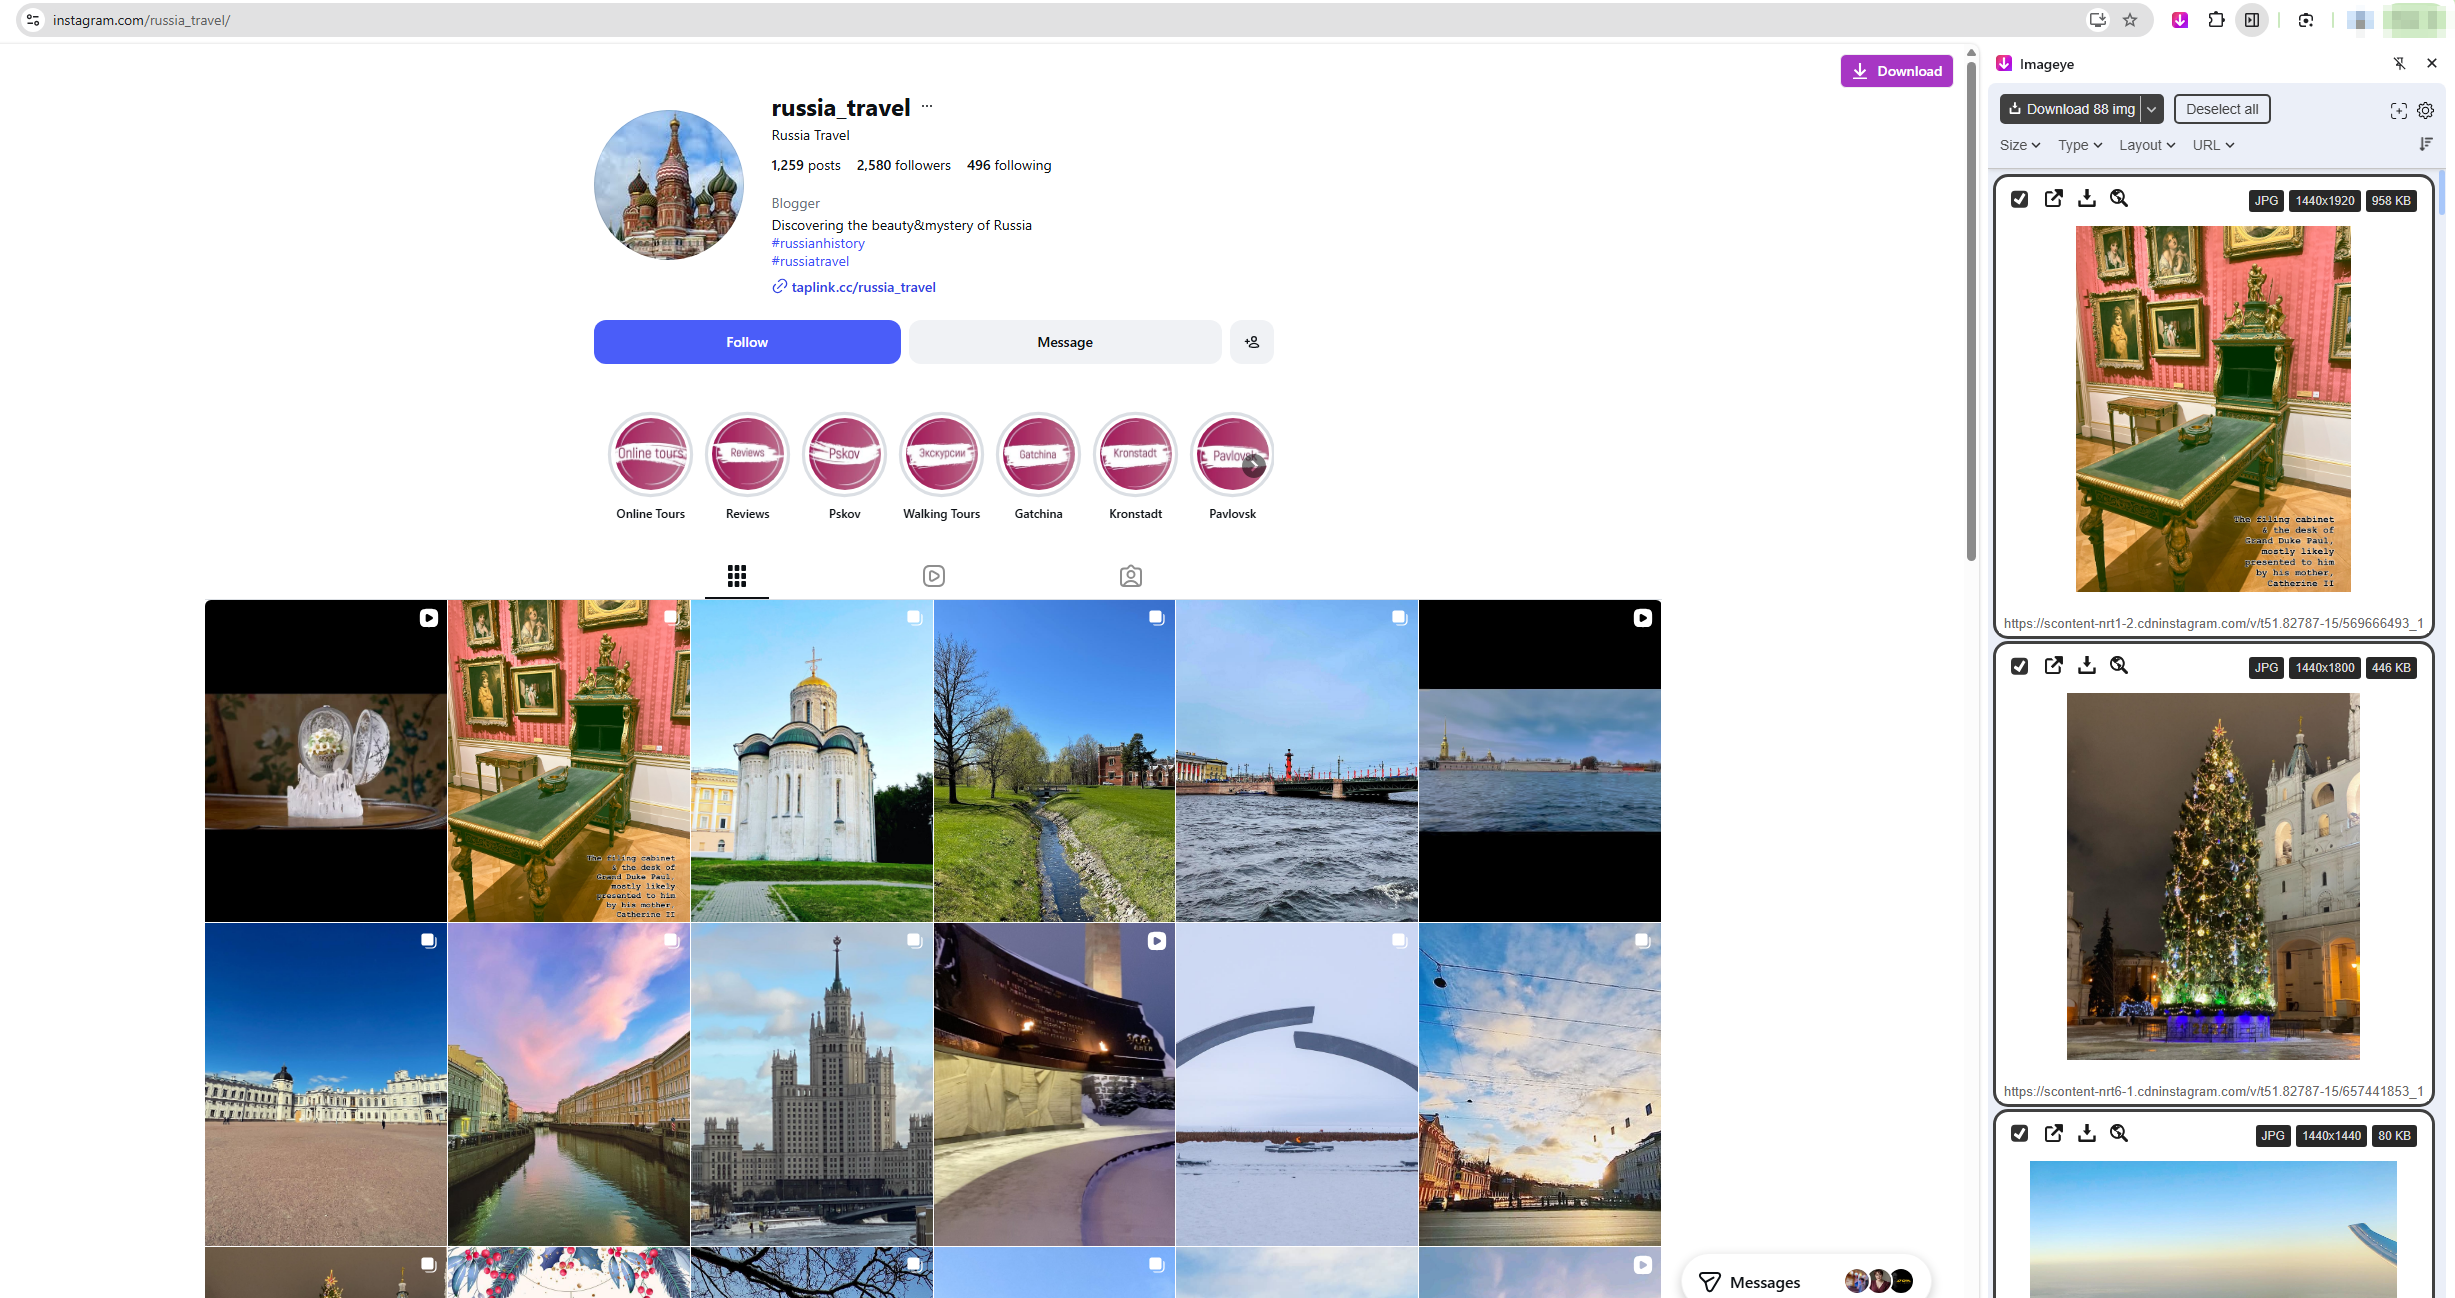Screen dimensions: 2455x1298
Task: Open the Pskov story highlight
Action: [x=844, y=455]
